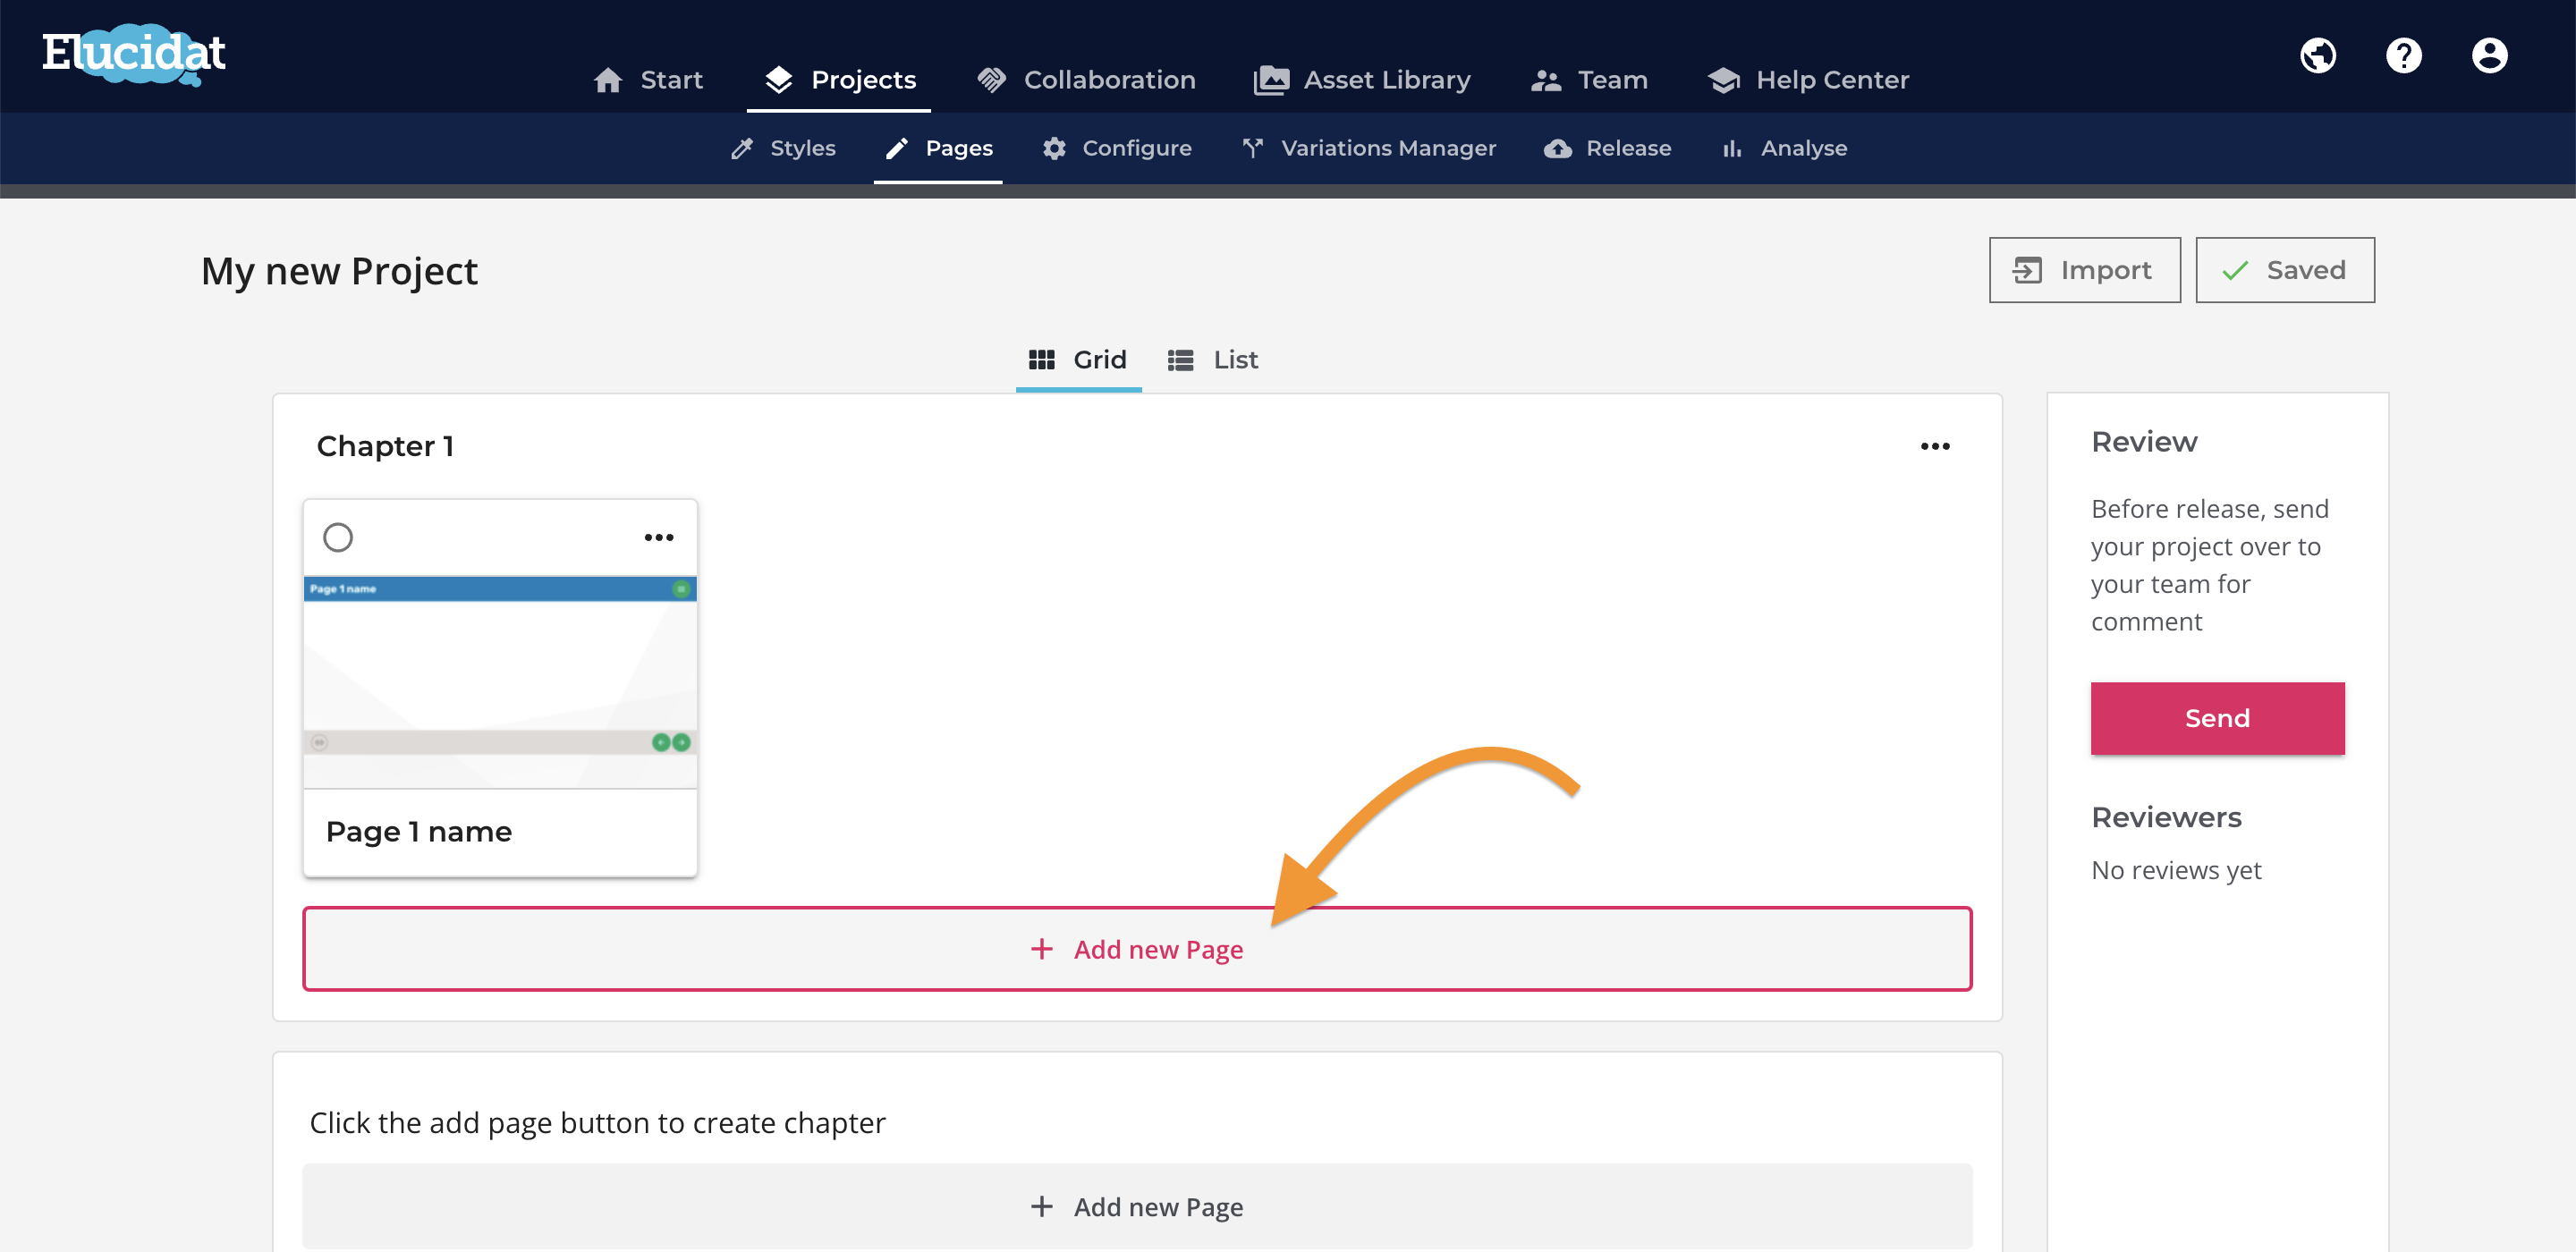Image resolution: width=2576 pixels, height=1252 pixels.
Task: Switch to List view
Action: tap(1212, 360)
